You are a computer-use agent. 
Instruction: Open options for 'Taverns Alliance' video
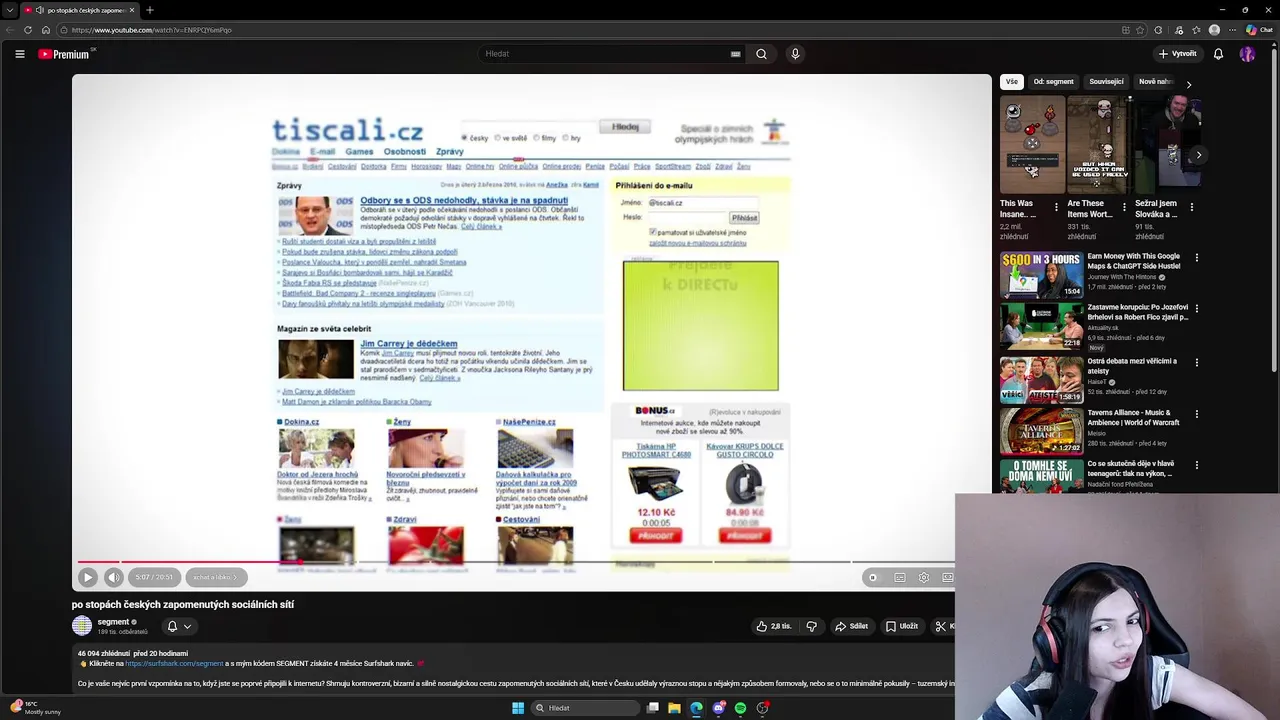click(x=1196, y=414)
